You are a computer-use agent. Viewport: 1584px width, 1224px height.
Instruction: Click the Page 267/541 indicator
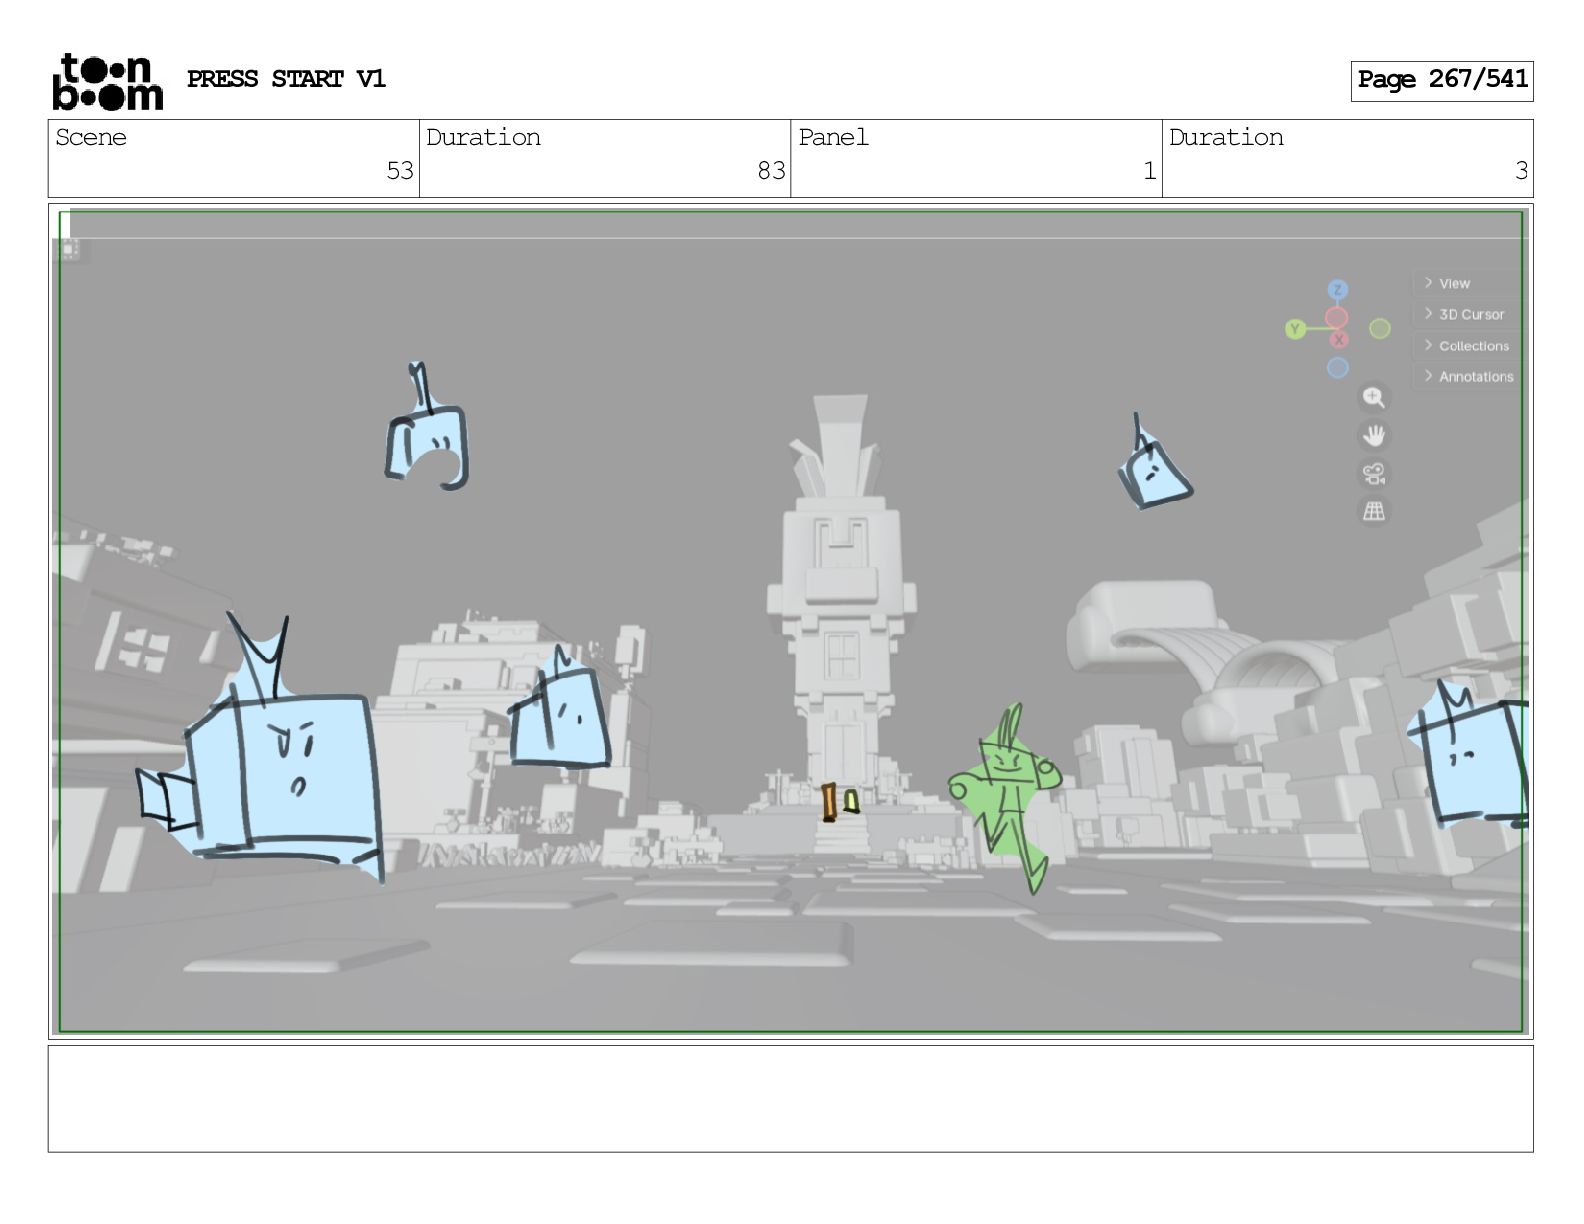click(1442, 80)
